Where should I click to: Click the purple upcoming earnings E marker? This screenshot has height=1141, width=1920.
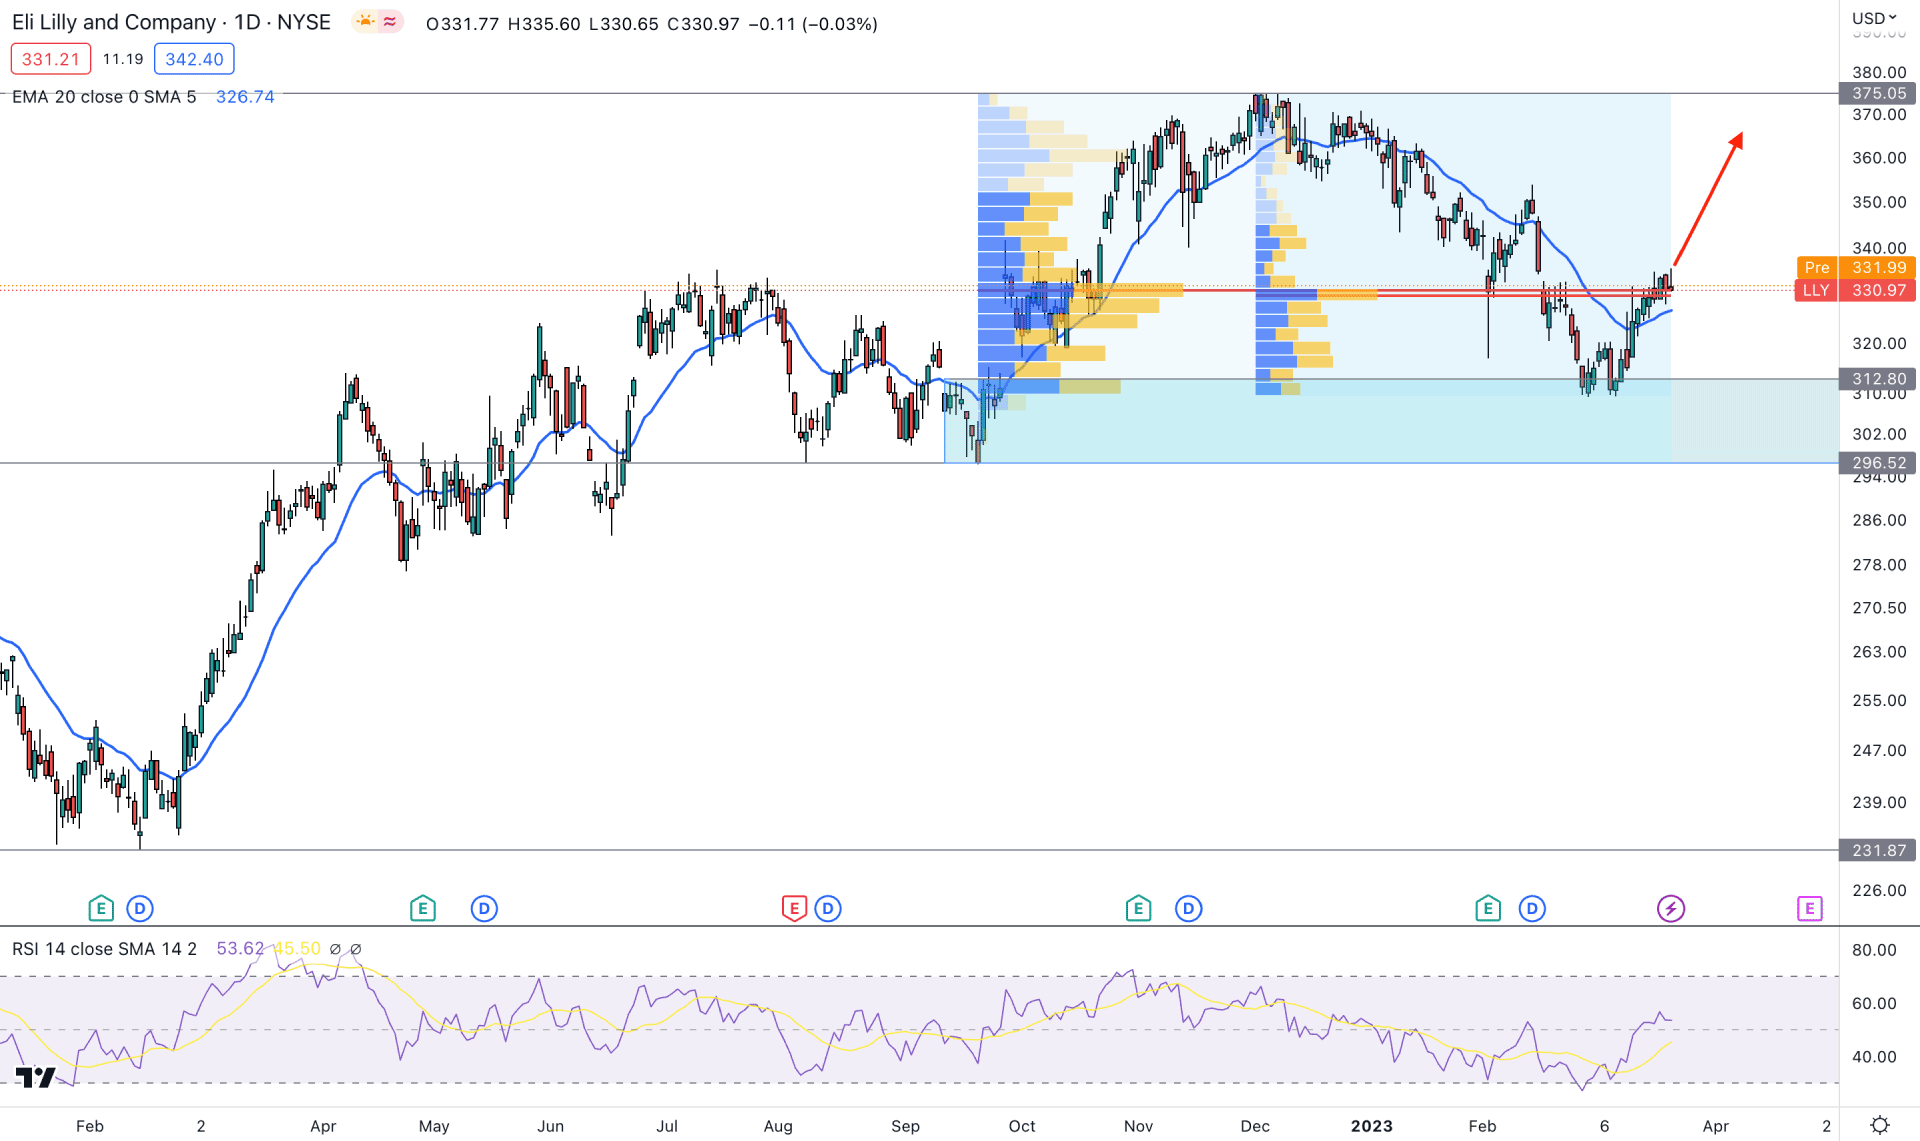pos(1809,908)
